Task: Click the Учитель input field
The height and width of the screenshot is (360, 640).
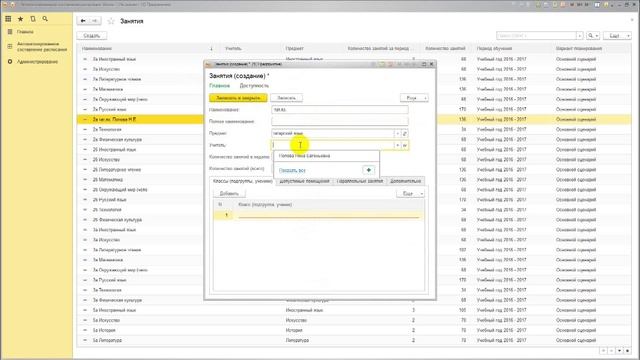Action: [333, 145]
